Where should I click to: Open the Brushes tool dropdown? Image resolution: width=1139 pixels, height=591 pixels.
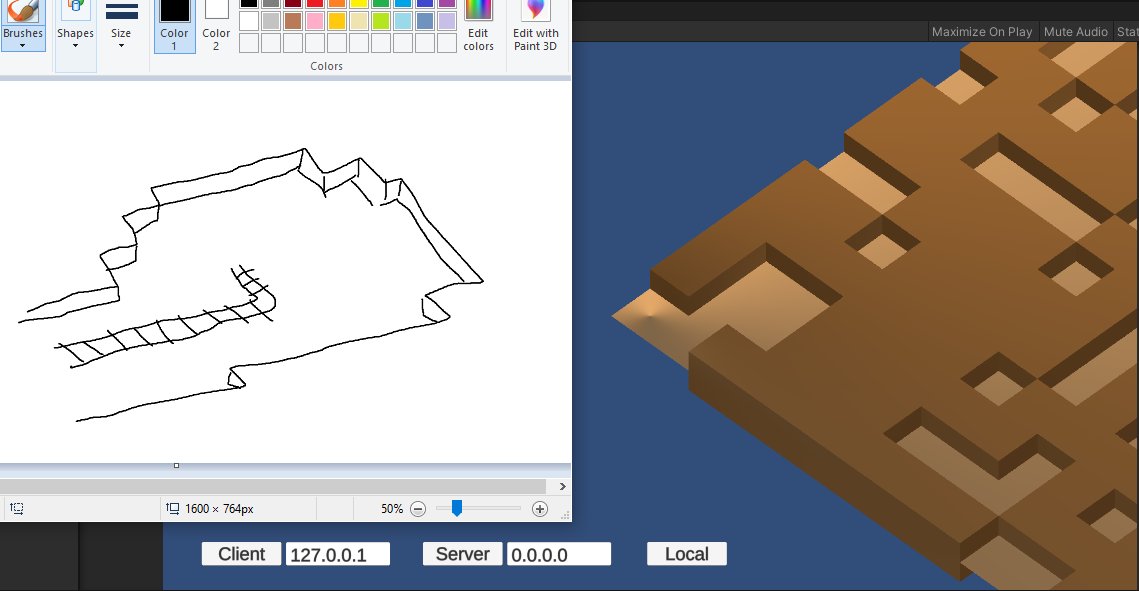23,38
